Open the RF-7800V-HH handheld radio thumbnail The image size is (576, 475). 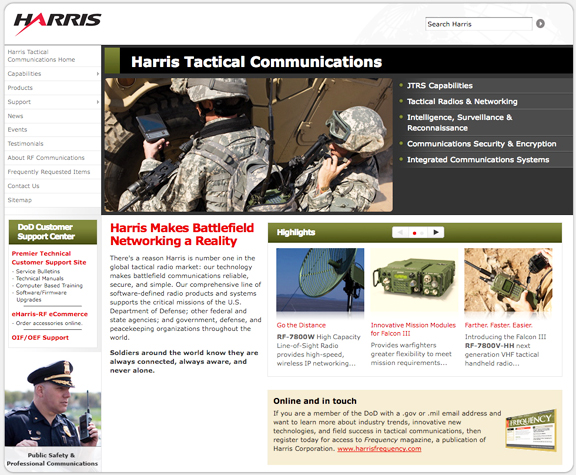tap(508, 280)
